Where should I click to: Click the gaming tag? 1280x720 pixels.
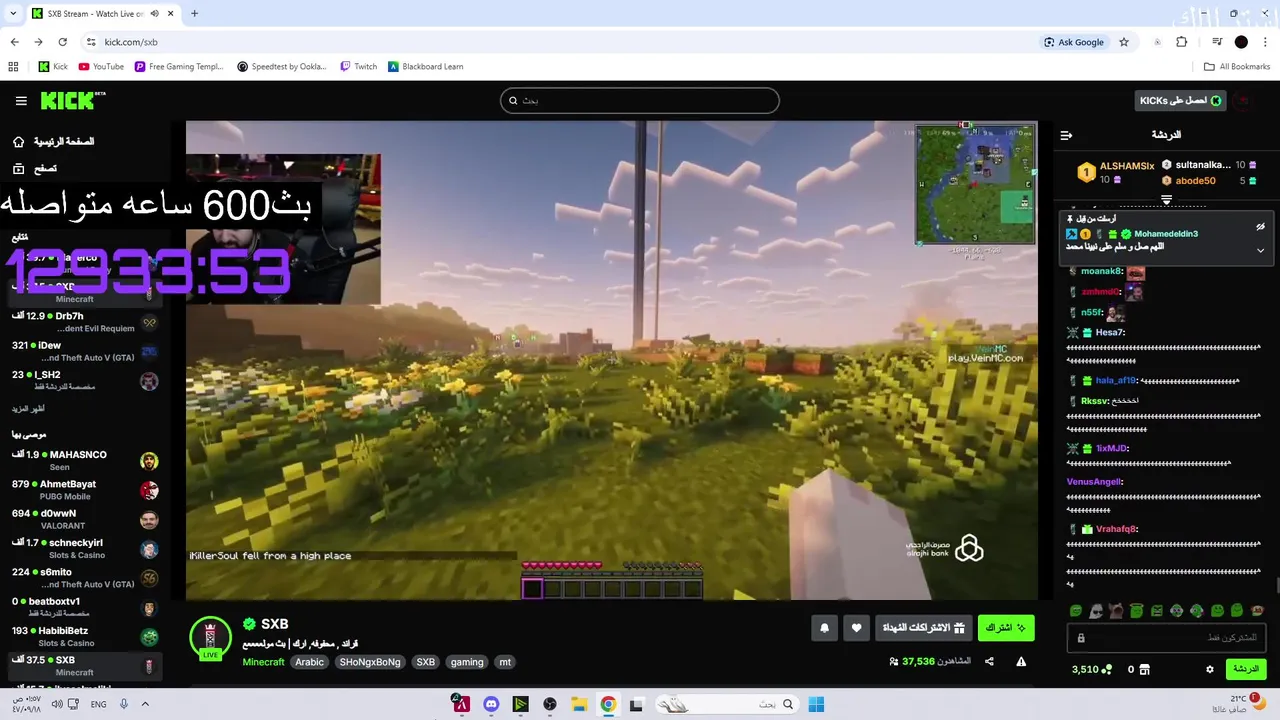467,662
